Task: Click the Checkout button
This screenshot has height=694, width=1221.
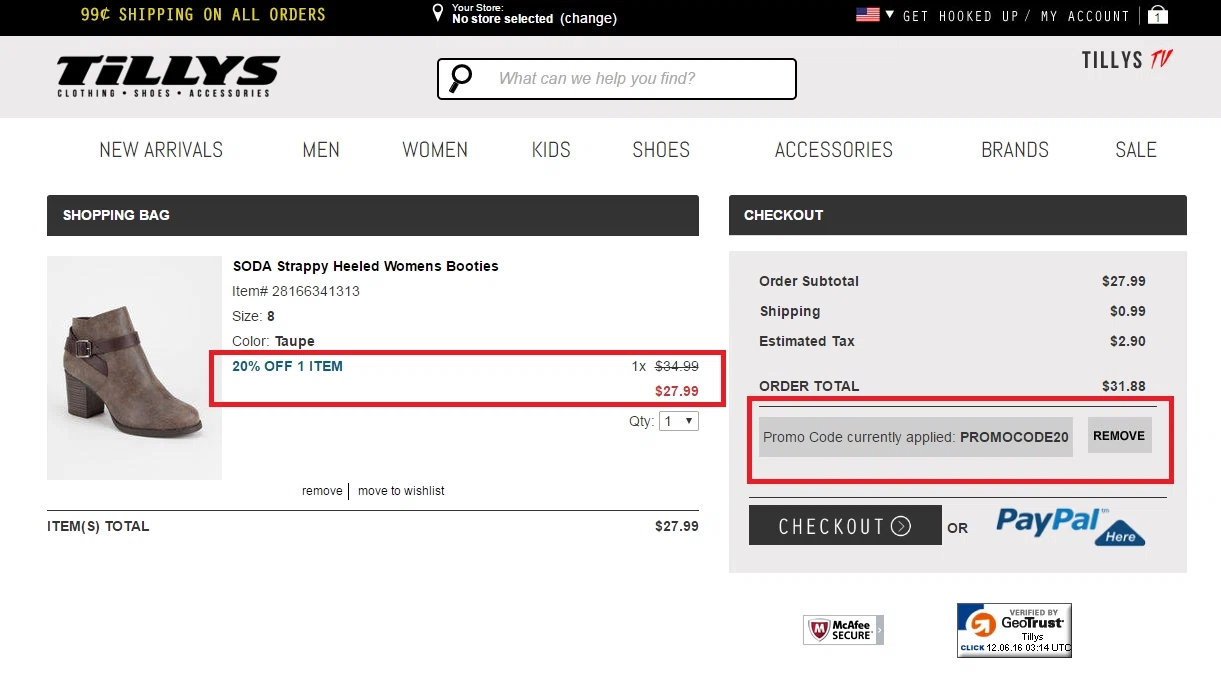Action: click(845, 525)
